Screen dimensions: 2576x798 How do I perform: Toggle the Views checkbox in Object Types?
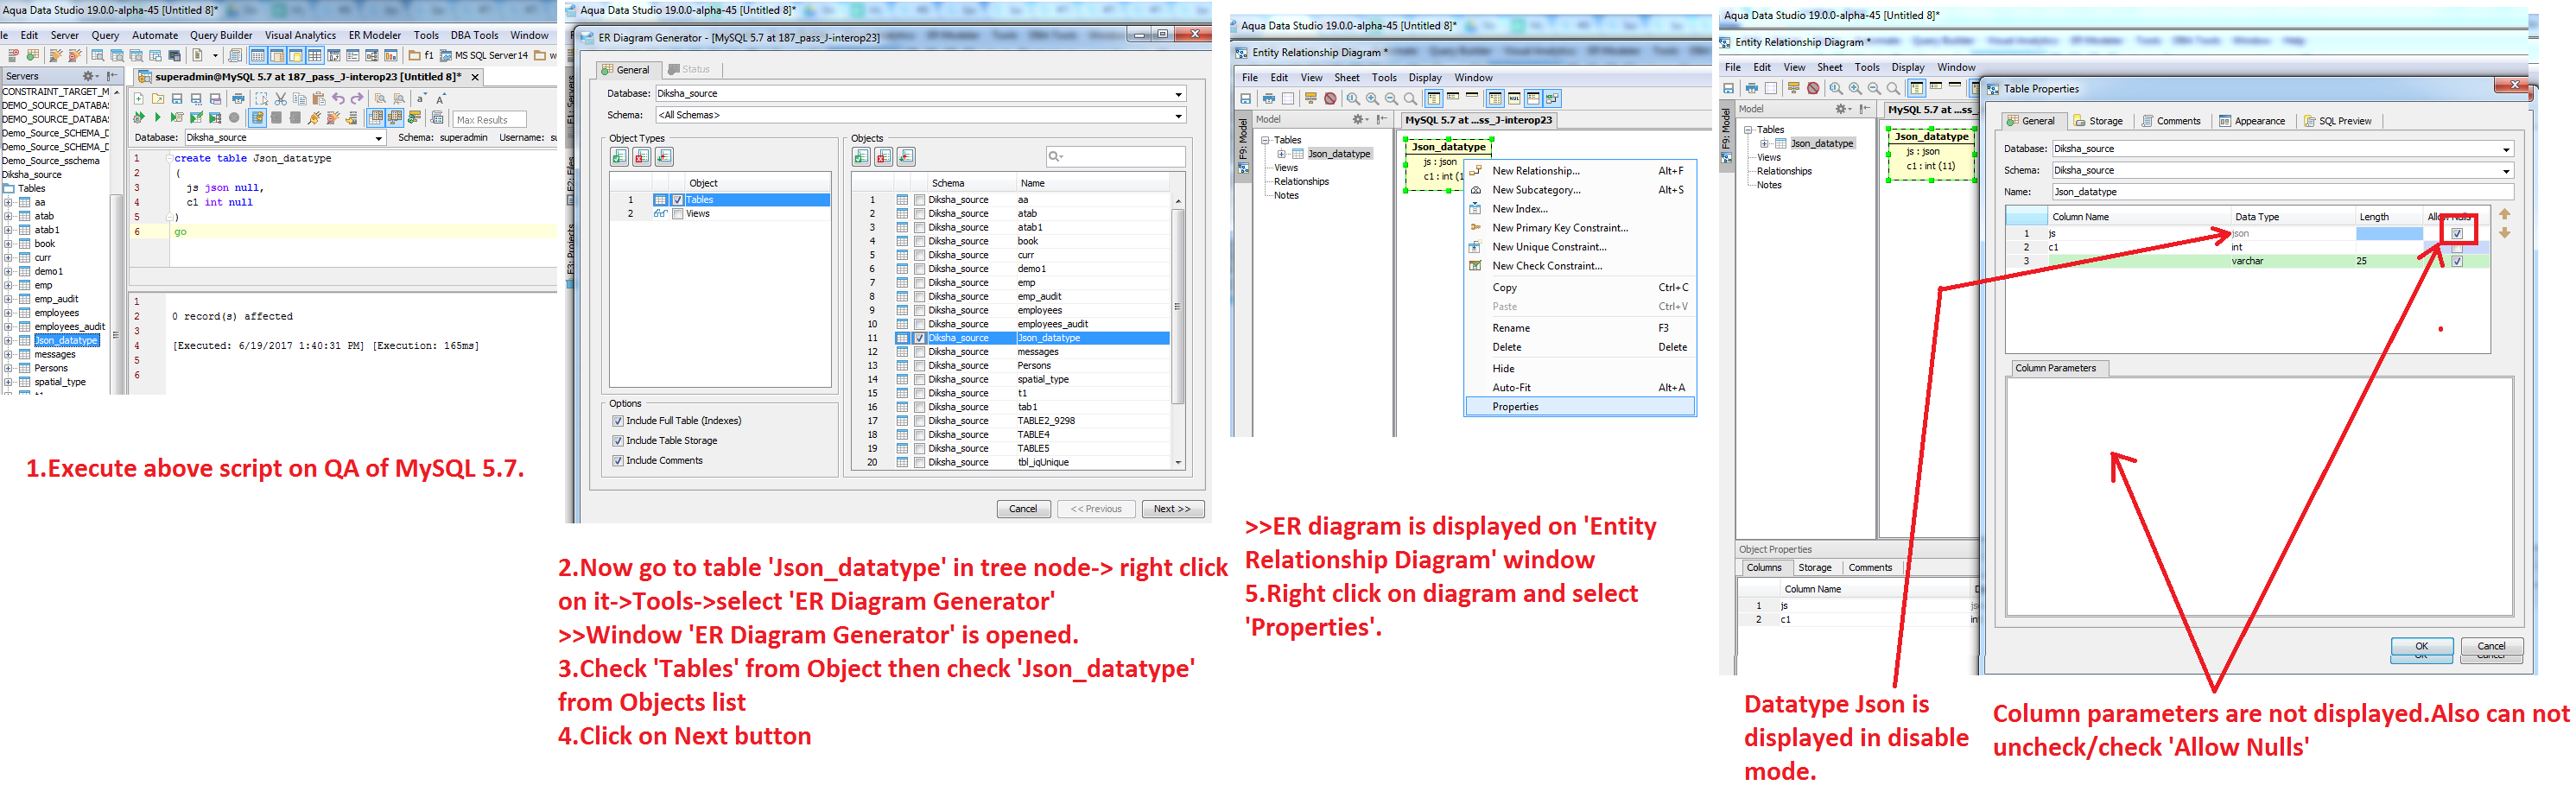click(x=678, y=214)
